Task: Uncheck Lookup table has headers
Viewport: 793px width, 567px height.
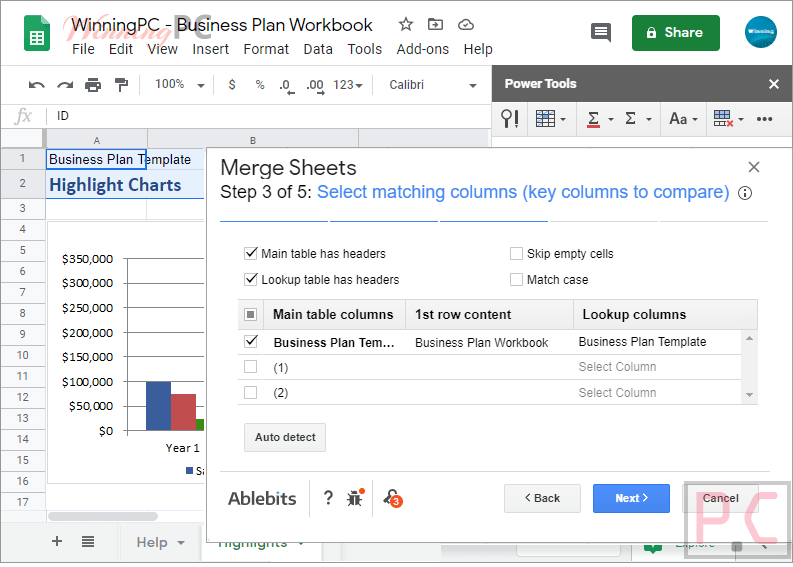Action: pyautogui.click(x=251, y=279)
